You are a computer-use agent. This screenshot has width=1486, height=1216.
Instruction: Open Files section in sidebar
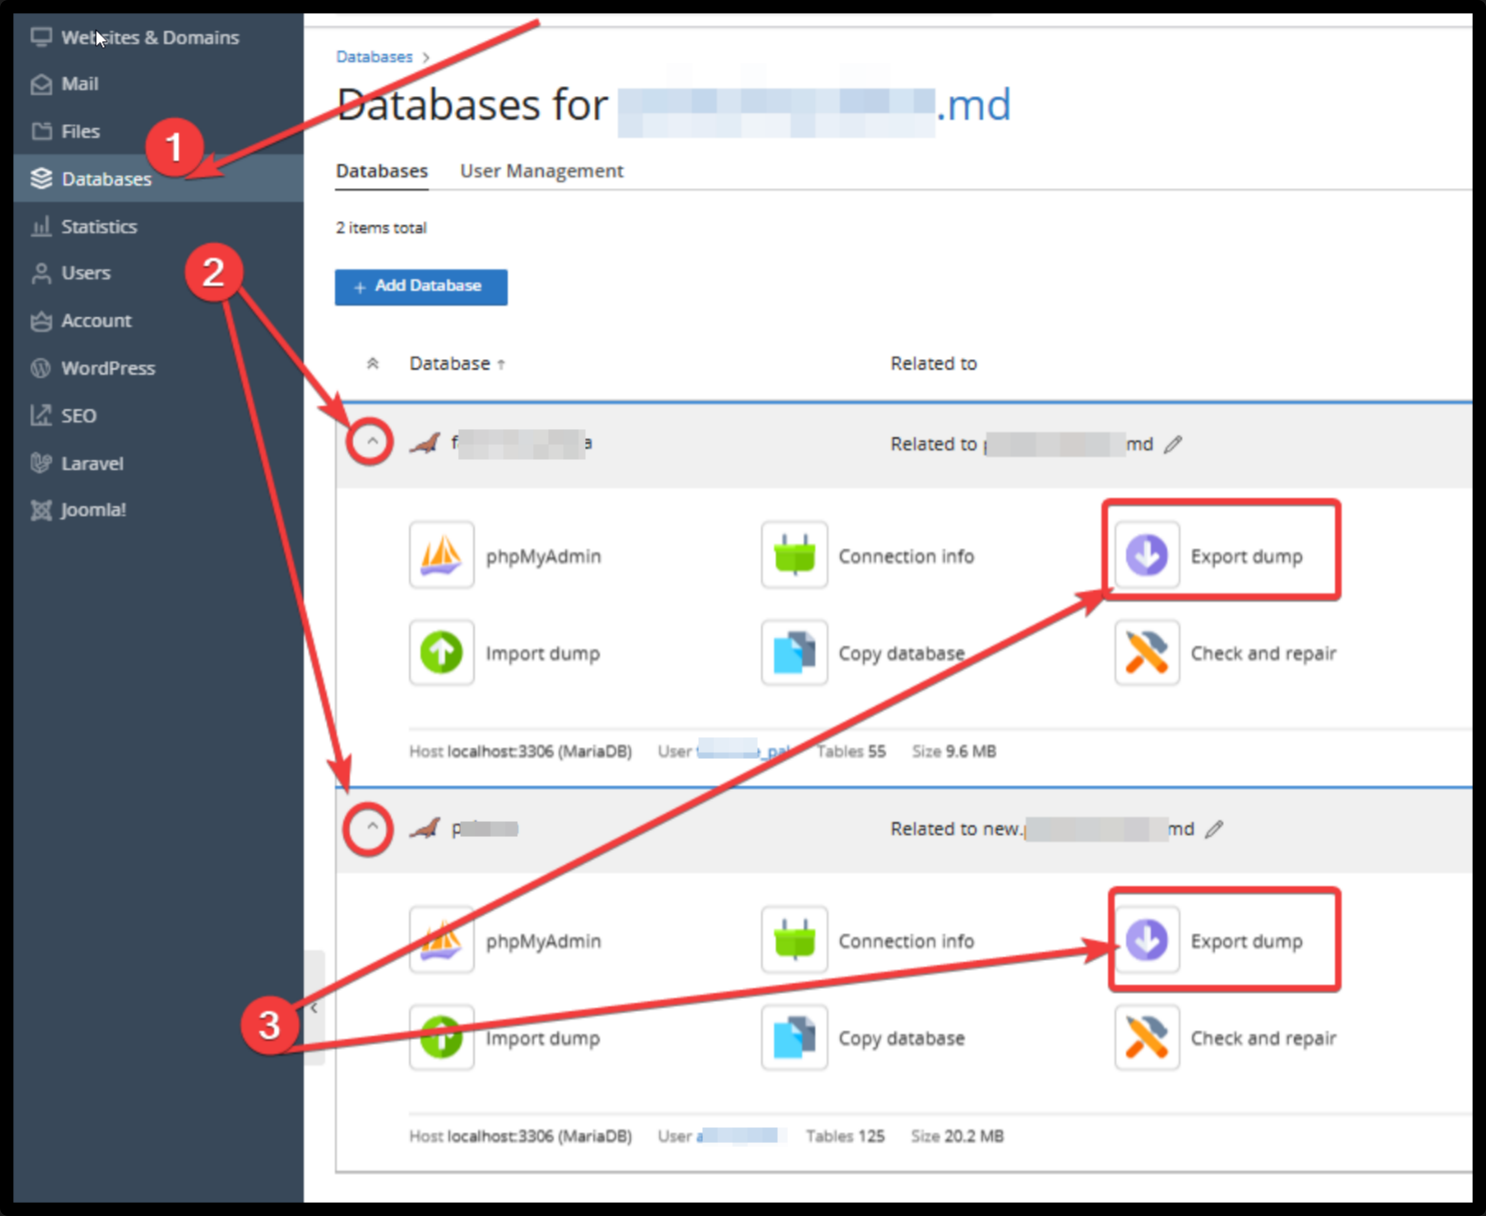coord(158,131)
